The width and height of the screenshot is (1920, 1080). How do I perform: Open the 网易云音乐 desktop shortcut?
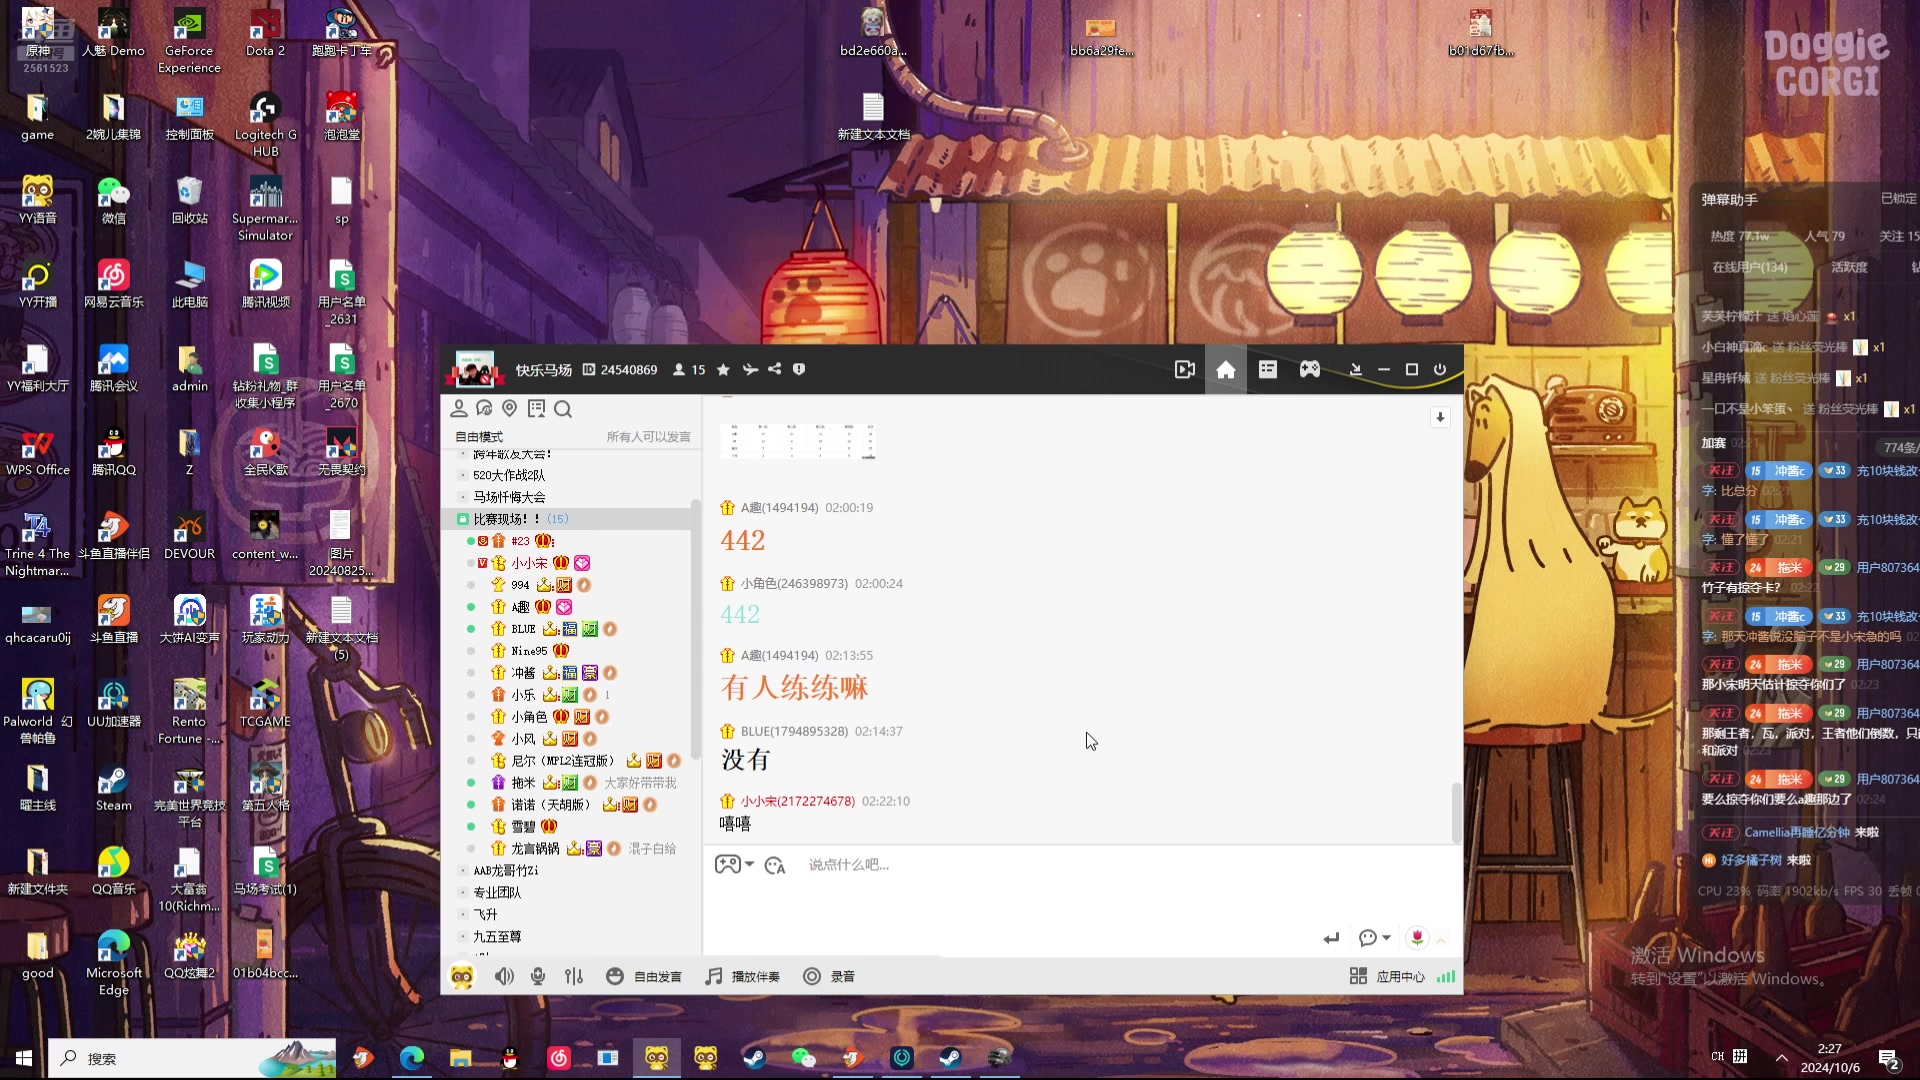(x=113, y=285)
